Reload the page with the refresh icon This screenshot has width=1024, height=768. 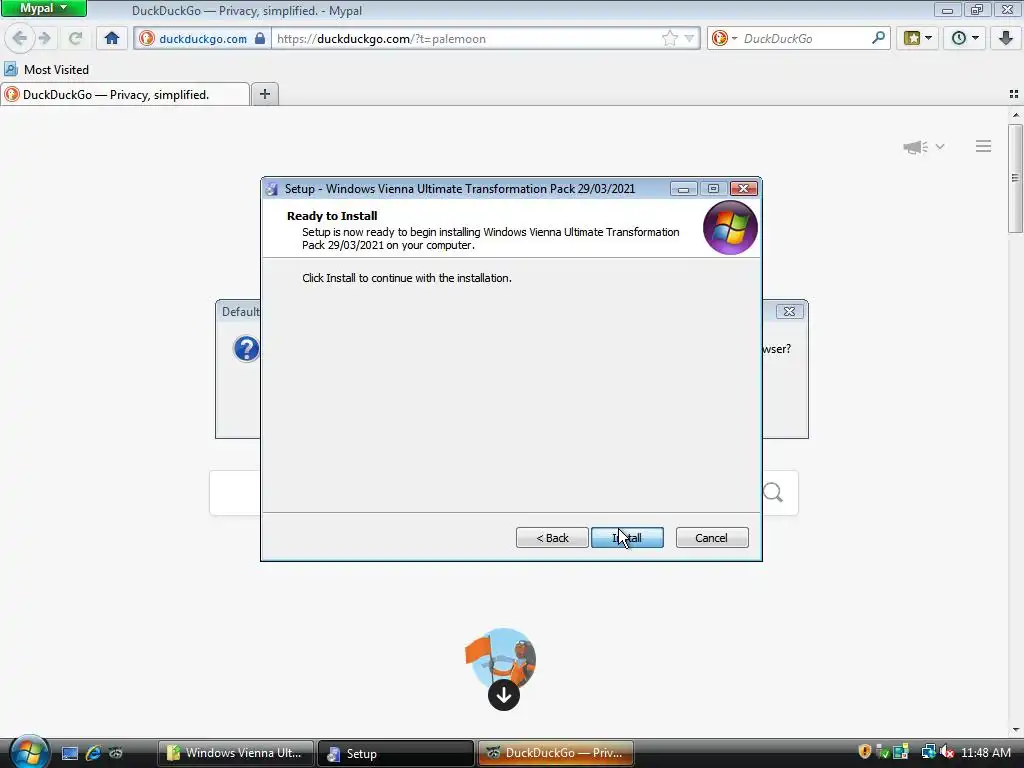click(76, 39)
